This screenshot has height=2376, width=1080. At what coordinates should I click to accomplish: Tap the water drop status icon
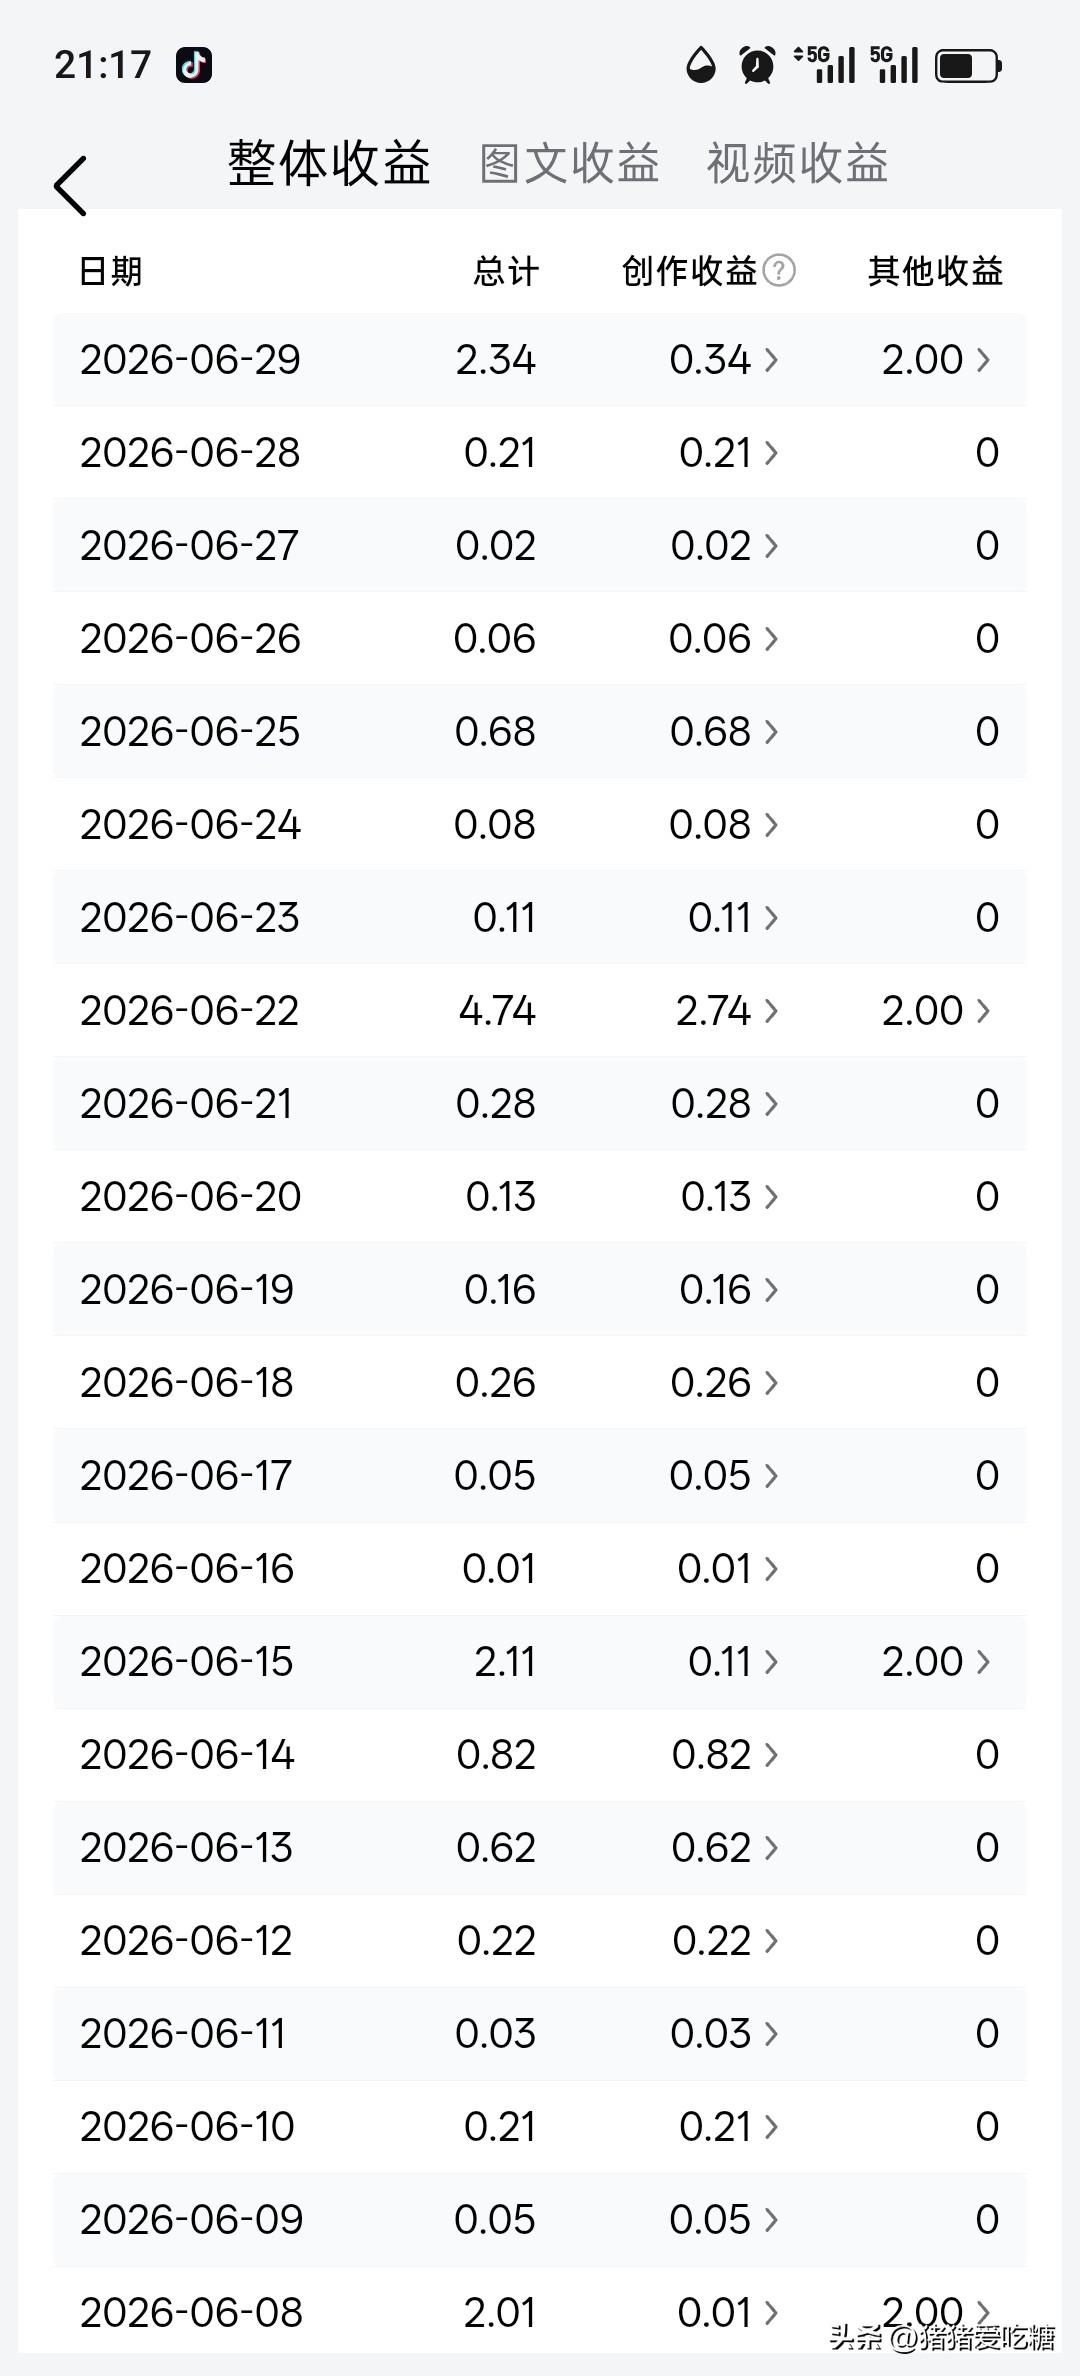click(x=701, y=65)
